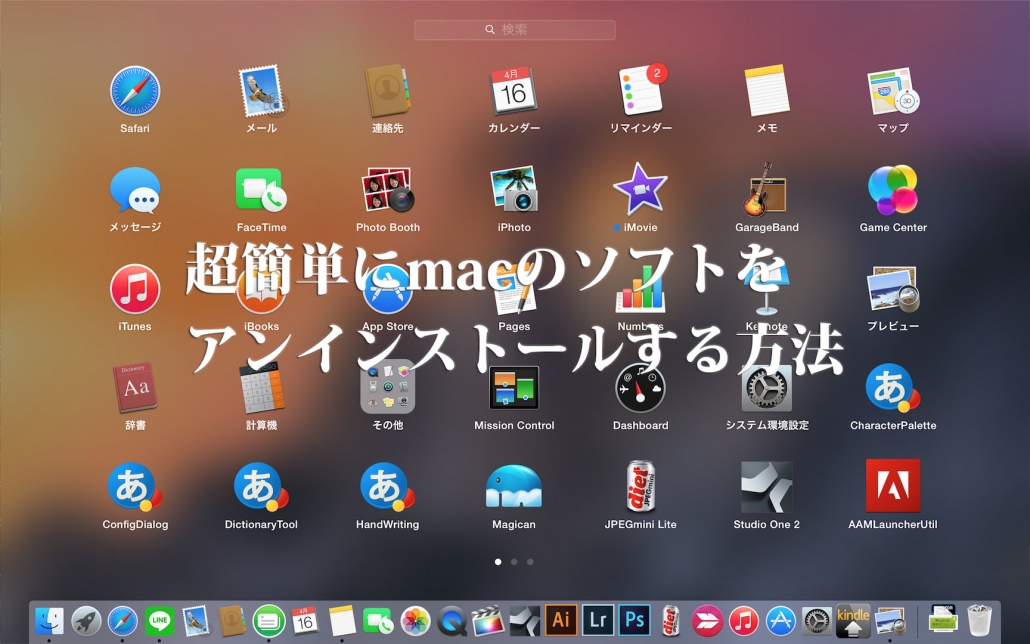Launch Numbers from Launchpad
The image size is (1030, 644).
click(x=640, y=289)
